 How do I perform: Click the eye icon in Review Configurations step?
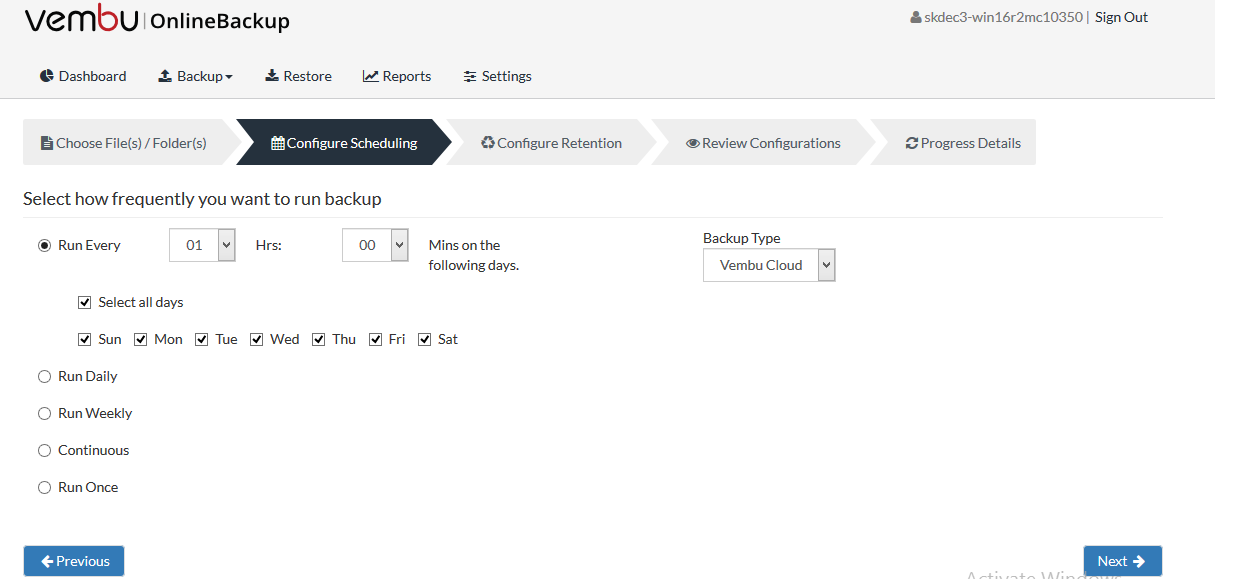pos(693,143)
